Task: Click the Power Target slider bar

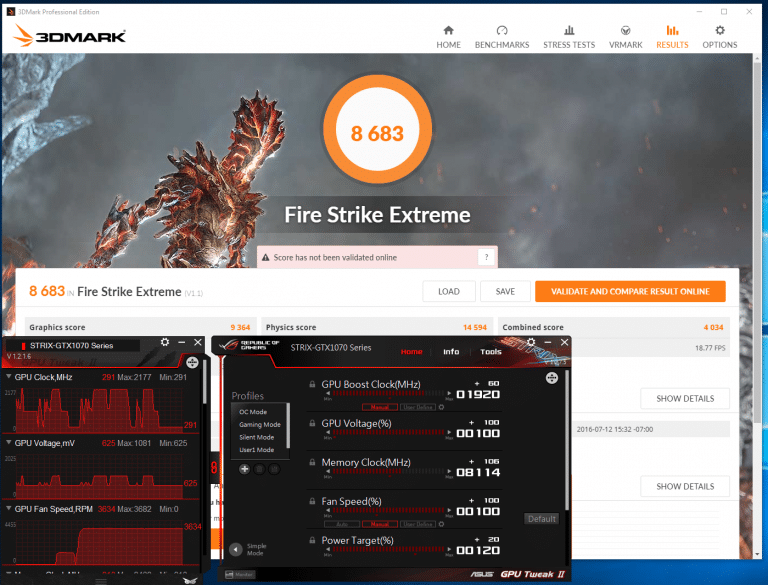Action: pos(388,549)
